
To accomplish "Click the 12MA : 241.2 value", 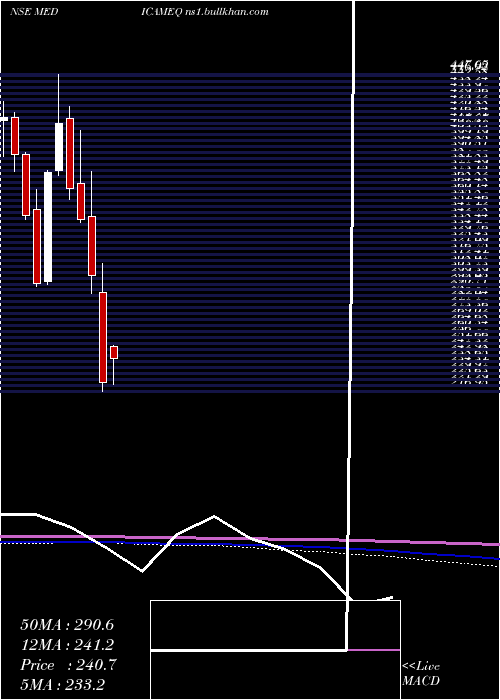I will coord(67,645).
